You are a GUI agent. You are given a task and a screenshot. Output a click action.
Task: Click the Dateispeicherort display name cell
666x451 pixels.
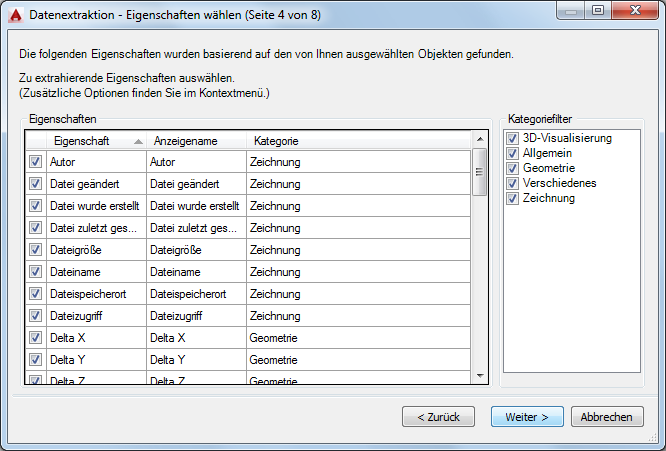194,294
